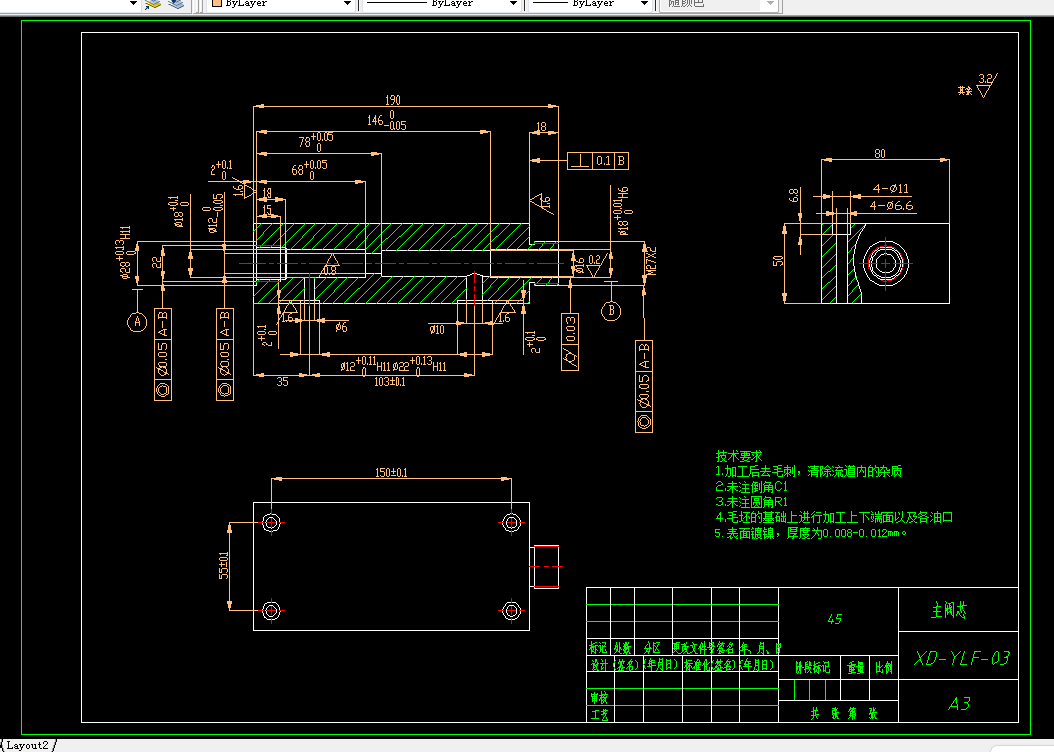1054x752 pixels.
Task: Click the A3 sheet size text
Action: tap(959, 704)
